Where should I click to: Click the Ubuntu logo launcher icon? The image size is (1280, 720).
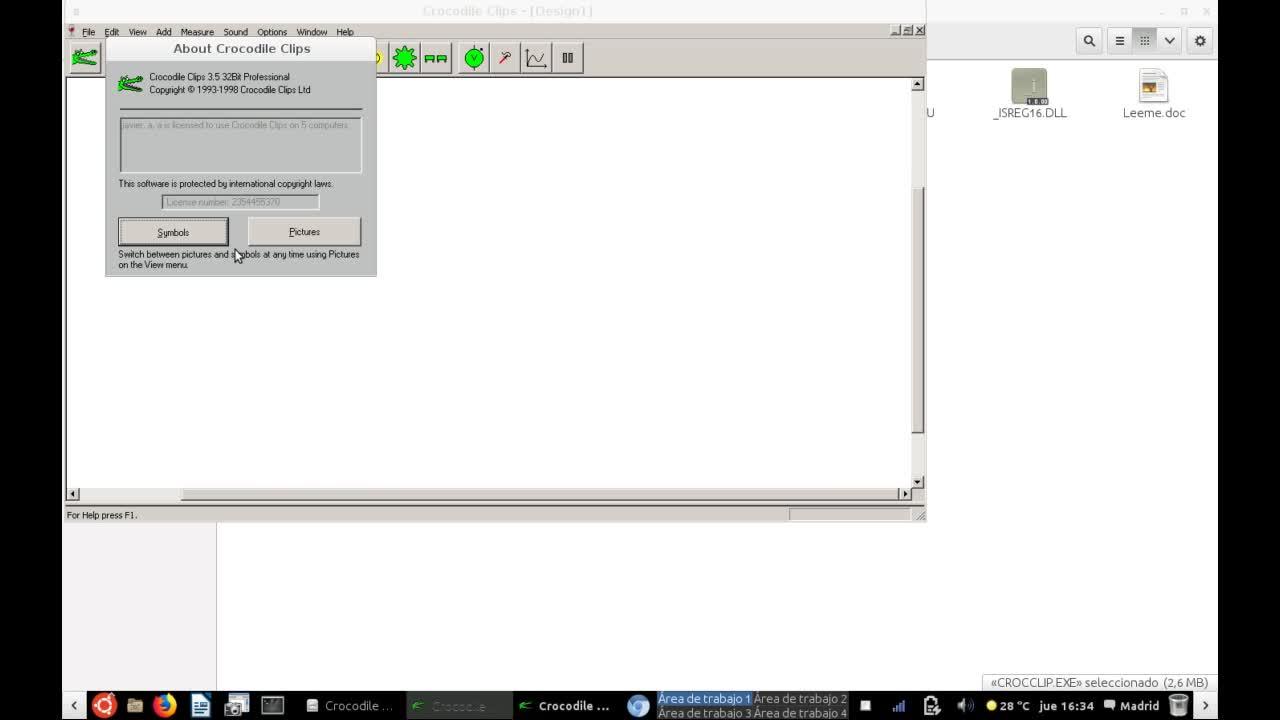104,705
